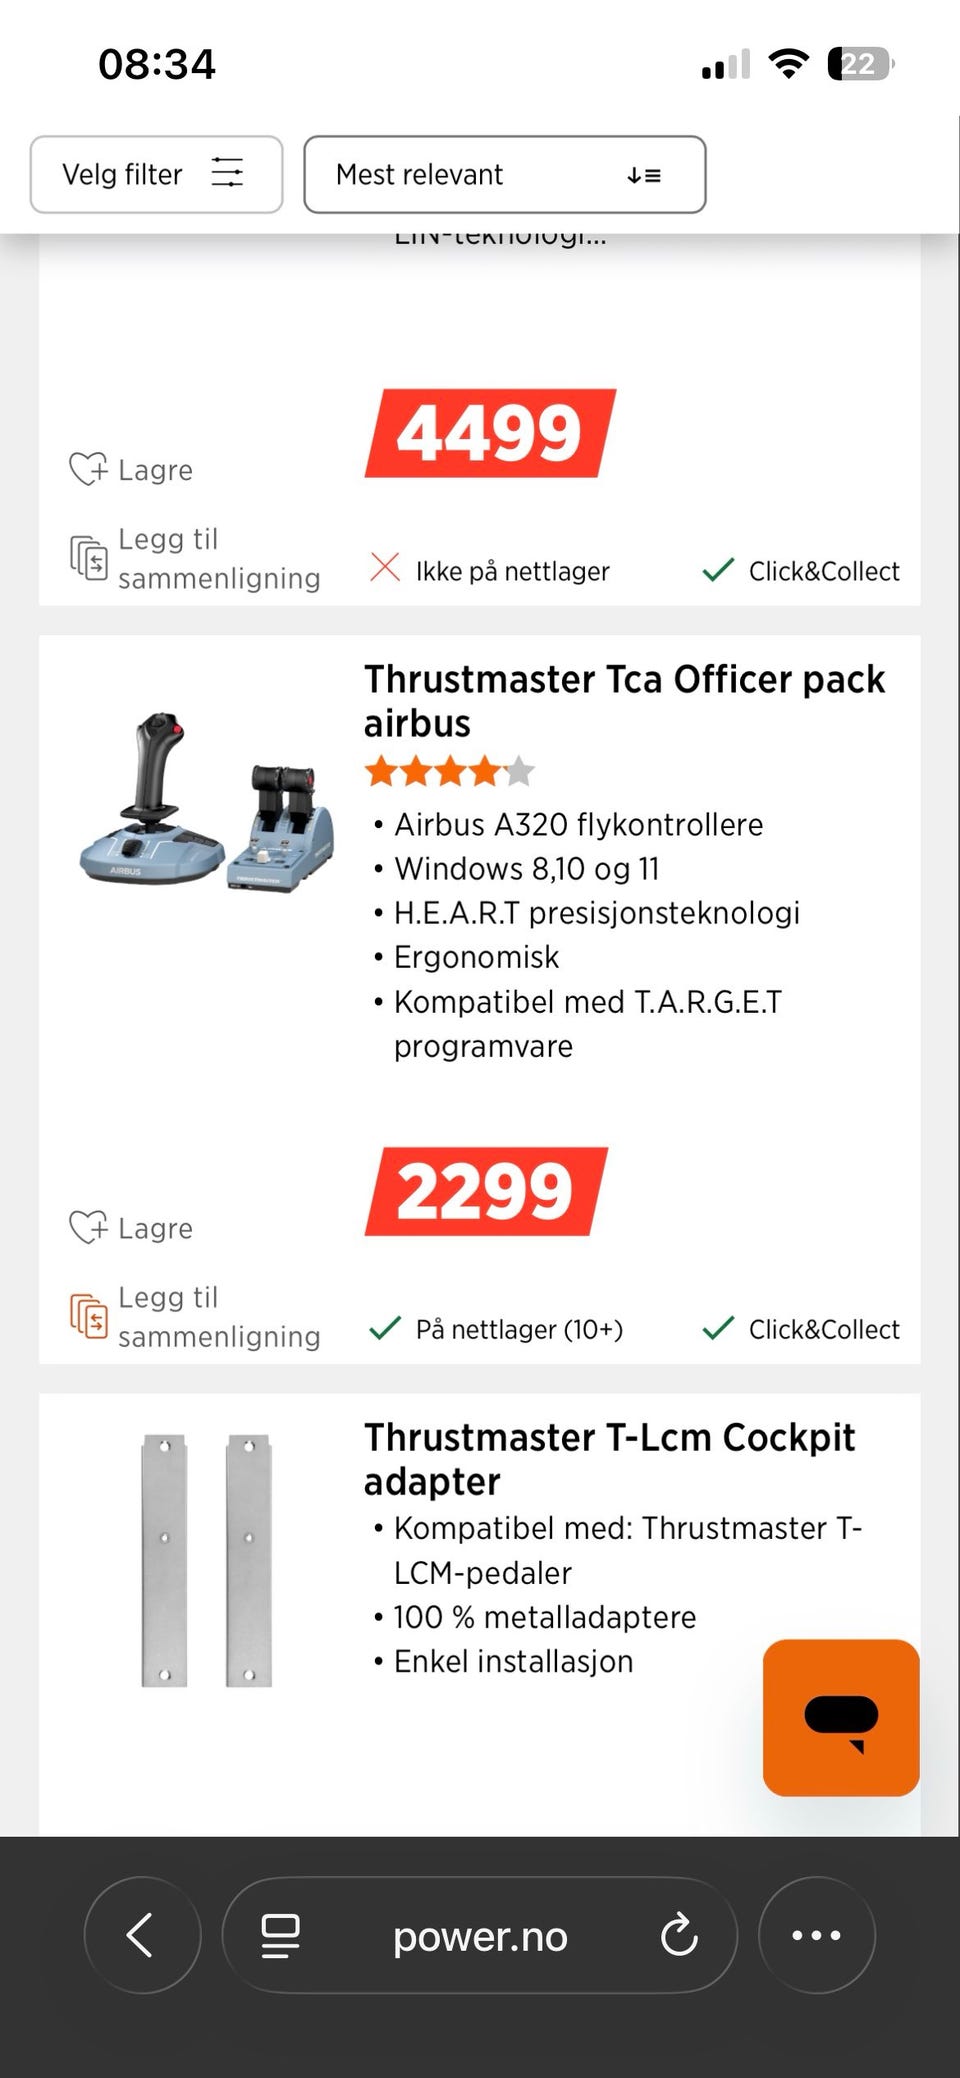The image size is (960, 2078).
Task: Reload the page with refresh icon
Action: pyautogui.click(x=679, y=1935)
